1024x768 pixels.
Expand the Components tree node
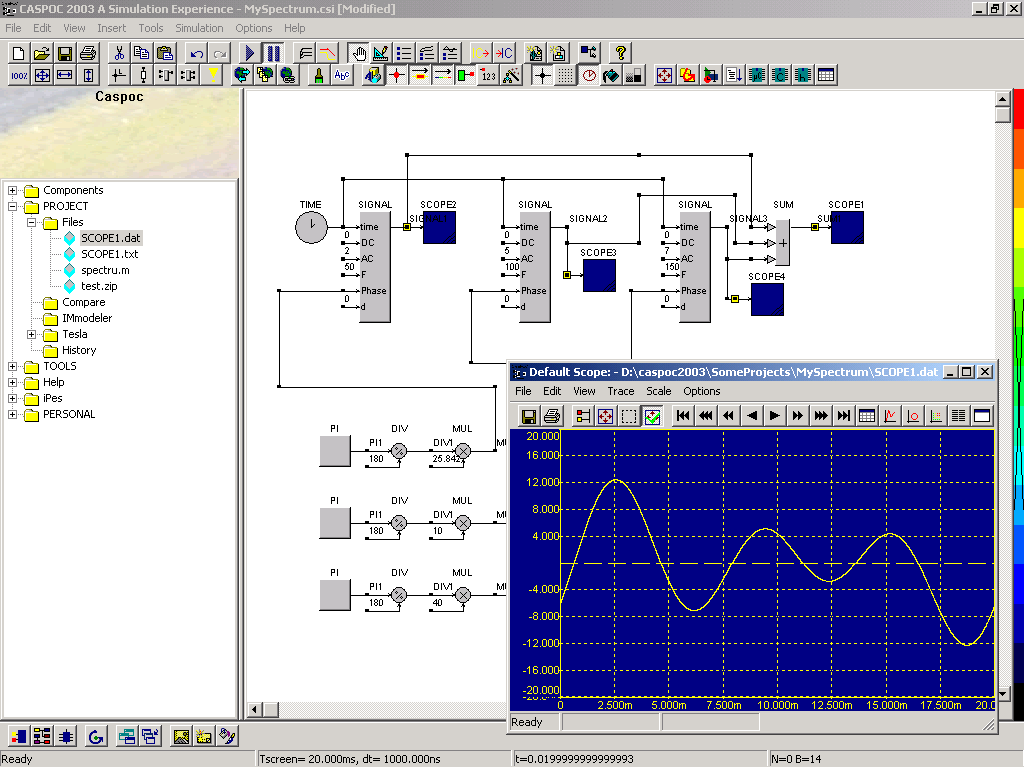point(12,191)
